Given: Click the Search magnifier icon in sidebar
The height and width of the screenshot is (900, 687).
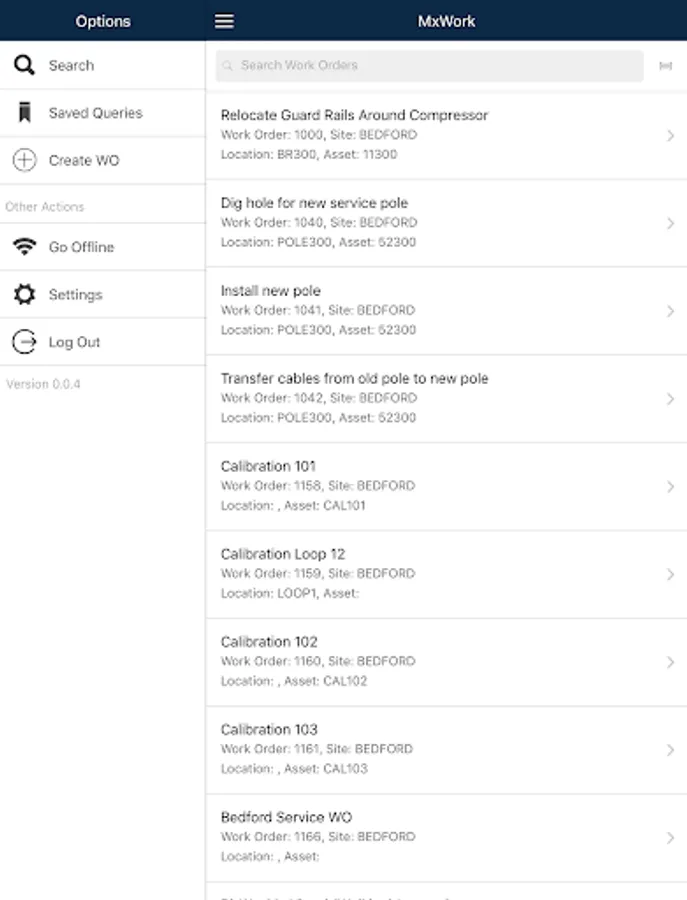Looking at the screenshot, I should click(24, 66).
